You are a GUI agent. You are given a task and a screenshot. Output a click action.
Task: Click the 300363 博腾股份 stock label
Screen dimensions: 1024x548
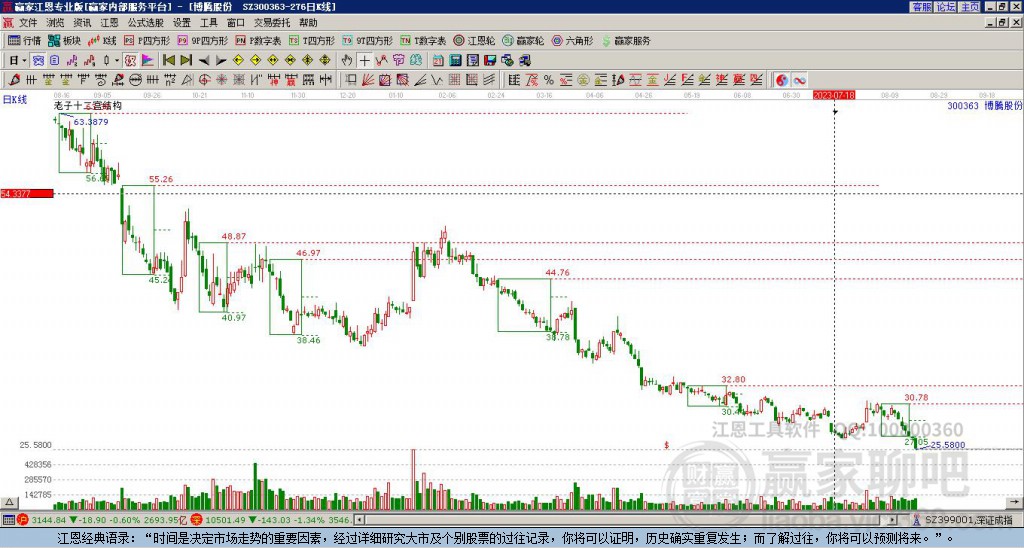point(984,105)
